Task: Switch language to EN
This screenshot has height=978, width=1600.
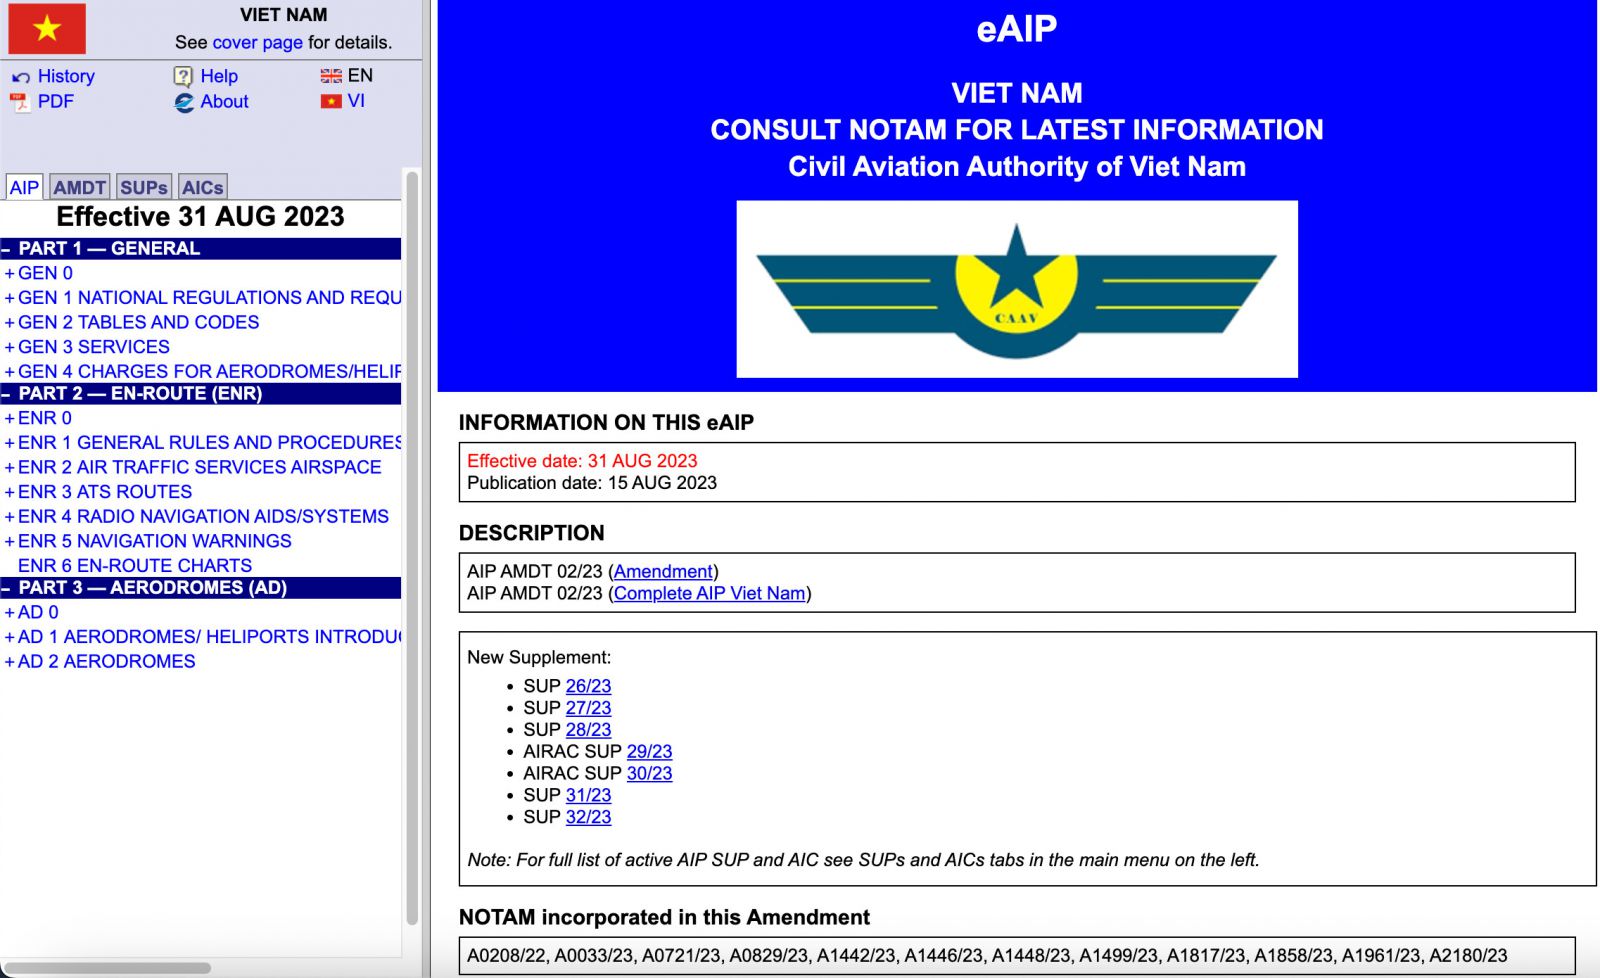Action: (x=360, y=75)
